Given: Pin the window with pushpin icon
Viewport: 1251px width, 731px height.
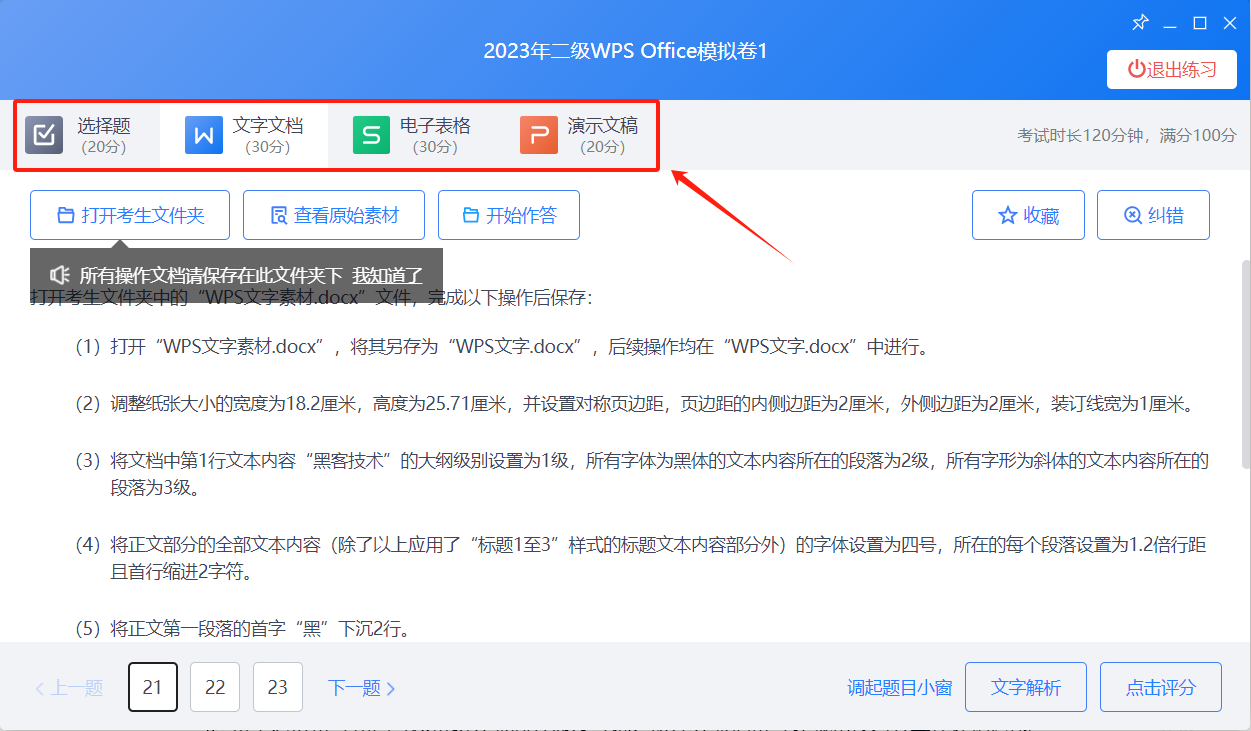Looking at the screenshot, I should tap(1140, 23).
